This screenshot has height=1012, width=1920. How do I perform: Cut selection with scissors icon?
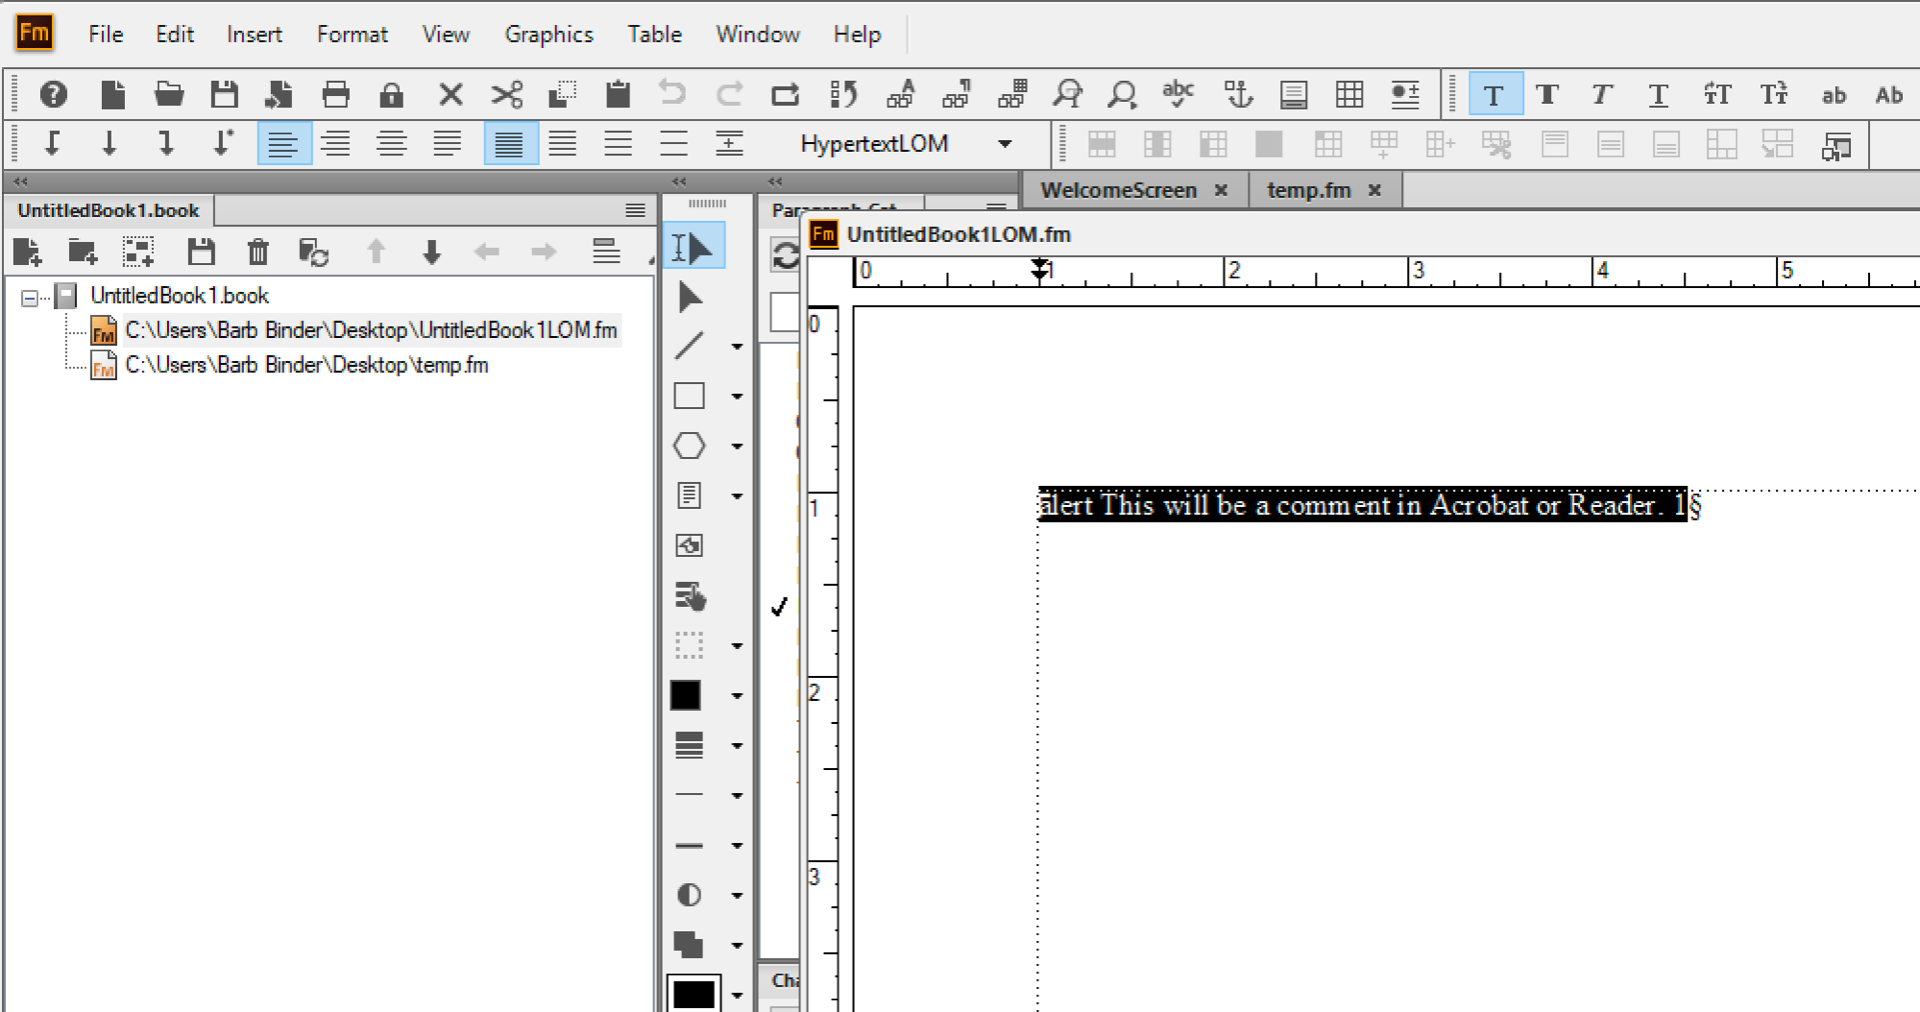507,95
